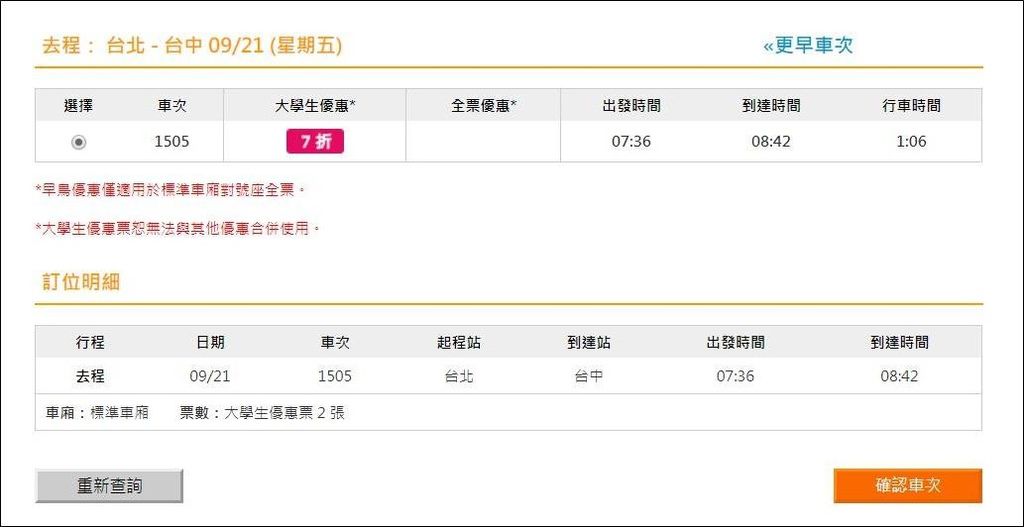The height and width of the screenshot is (527, 1024).
Task: Click the 重新查詢 search again button
Action: click(109, 486)
